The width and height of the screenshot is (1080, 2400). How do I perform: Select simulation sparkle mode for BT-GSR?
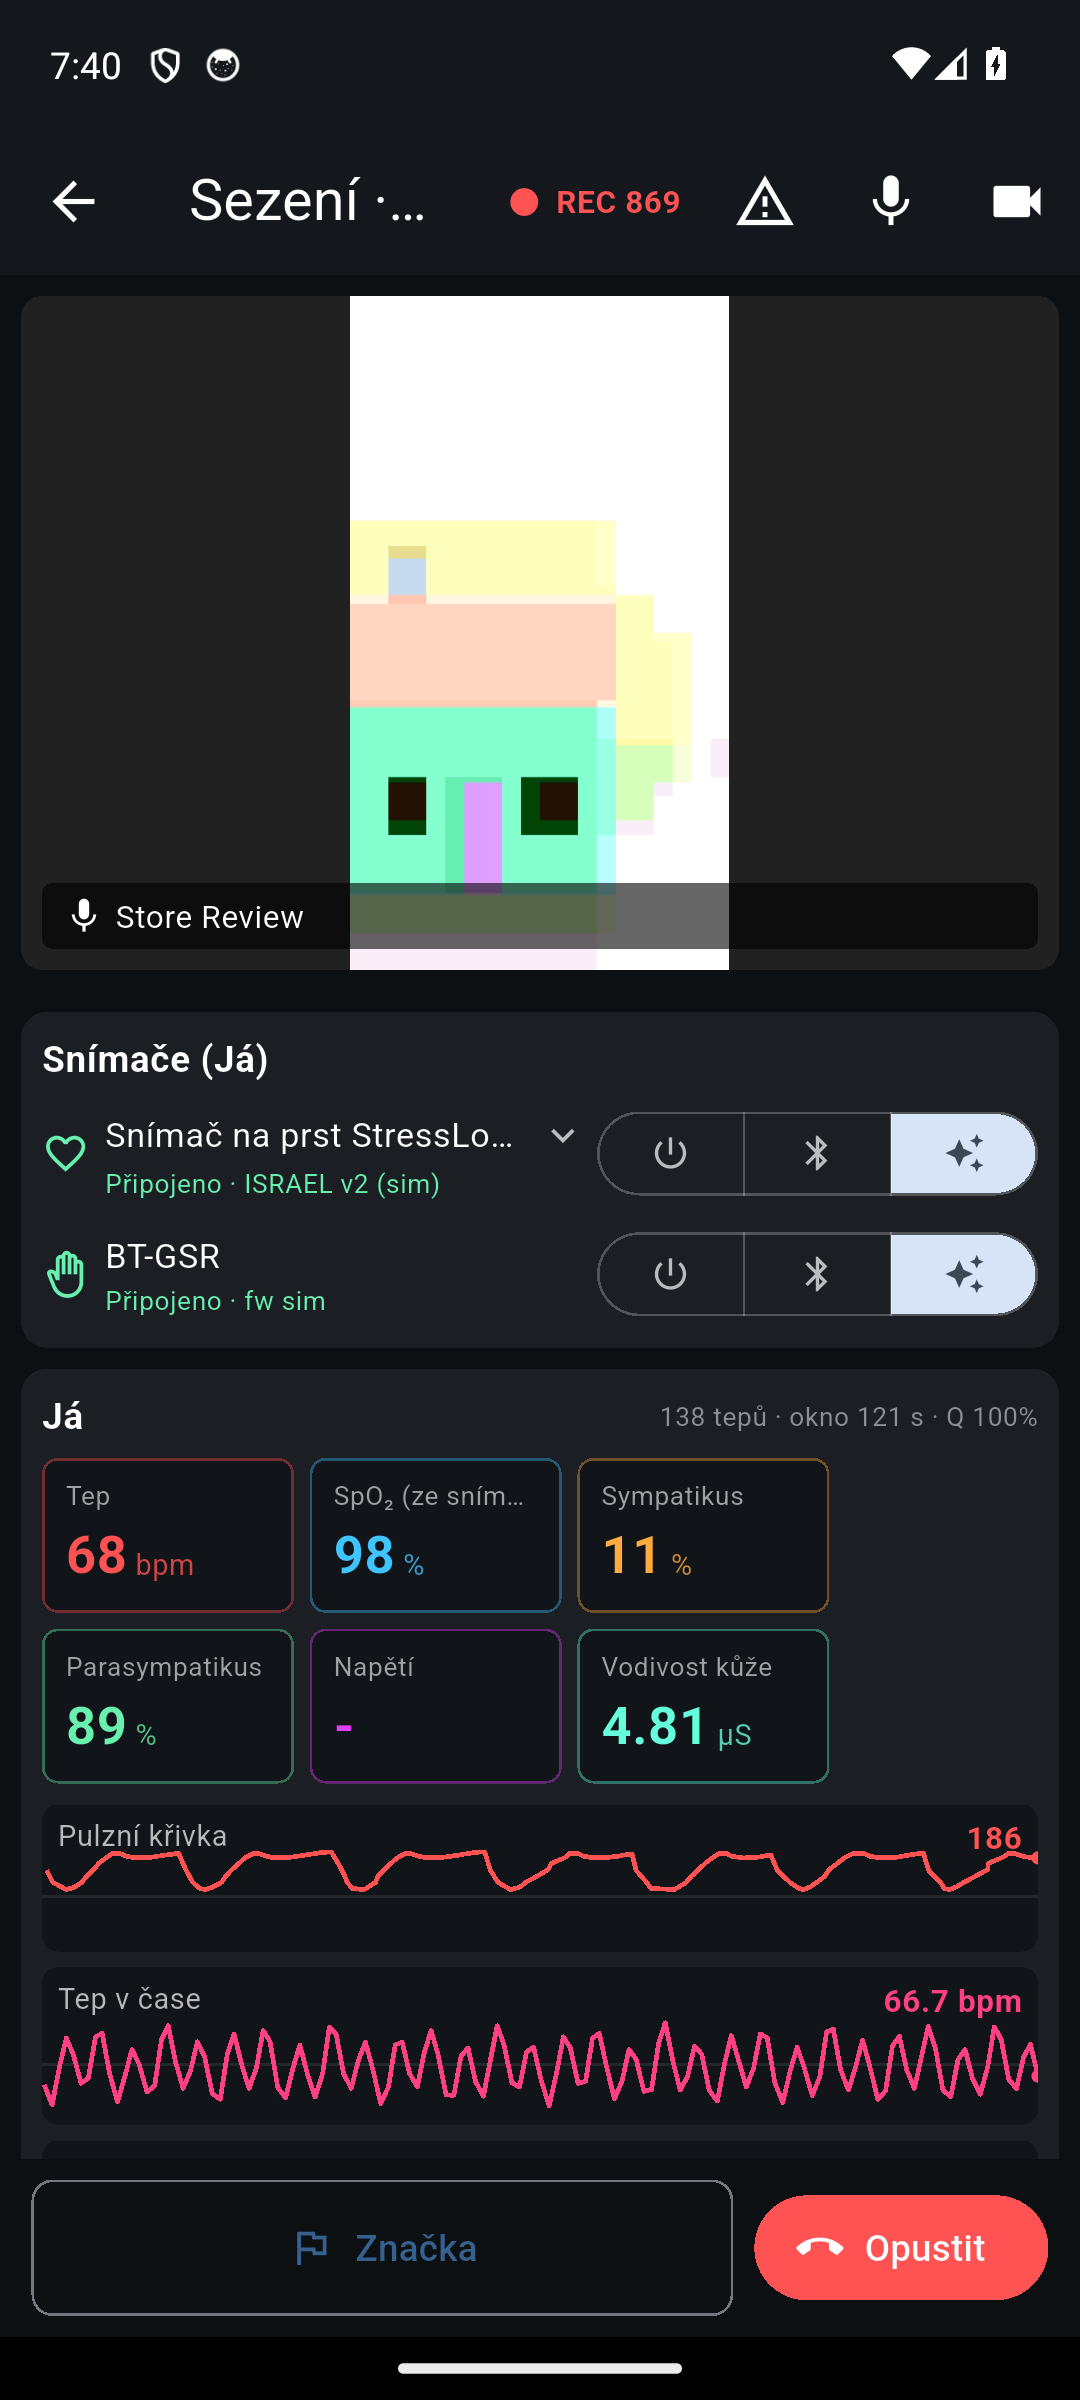964,1274
